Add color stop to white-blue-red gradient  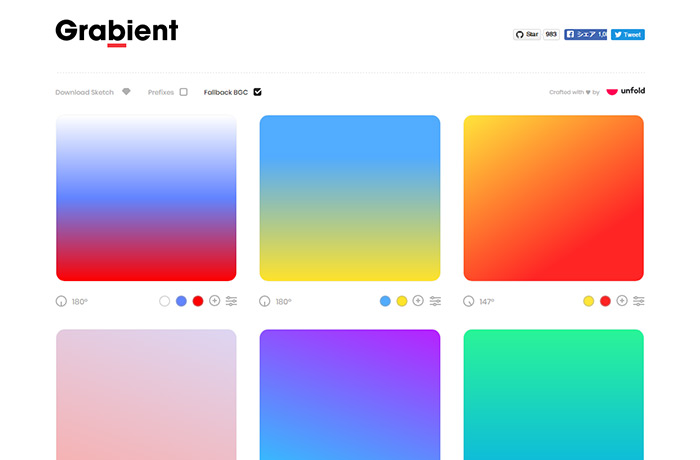pos(215,301)
